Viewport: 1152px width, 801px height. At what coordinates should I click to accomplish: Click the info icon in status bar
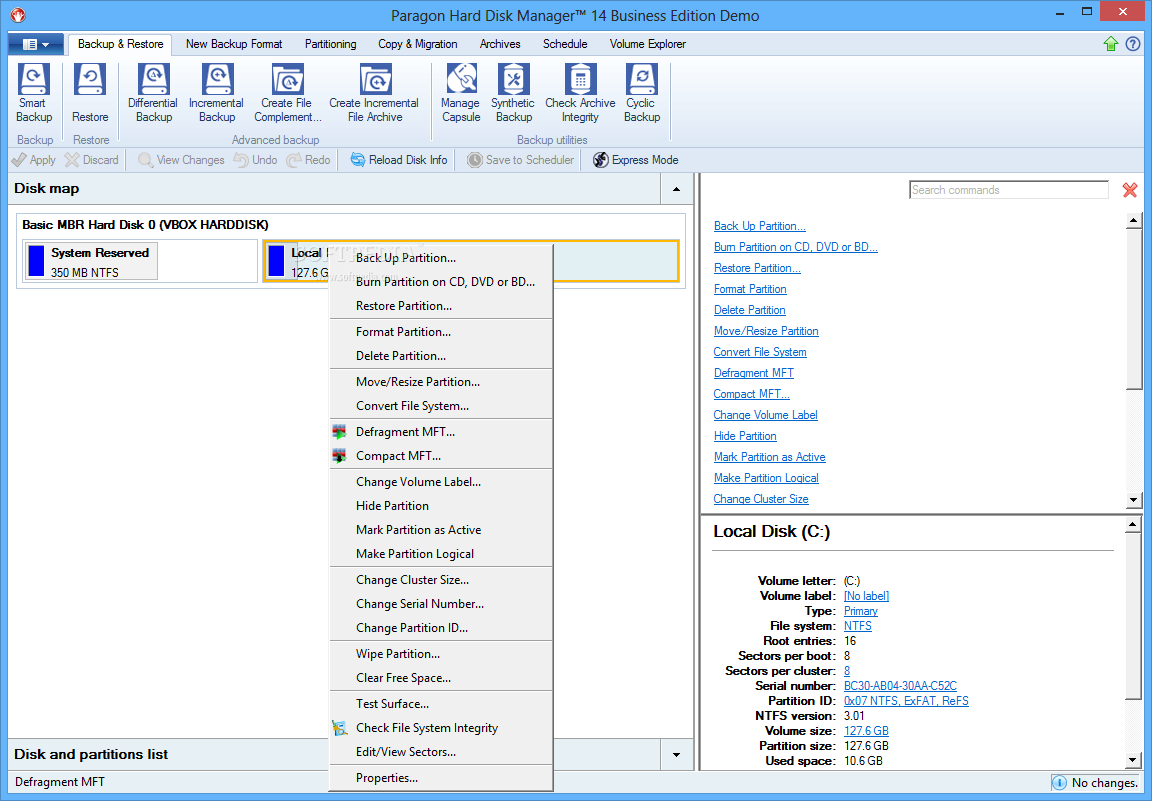(x=1059, y=783)
